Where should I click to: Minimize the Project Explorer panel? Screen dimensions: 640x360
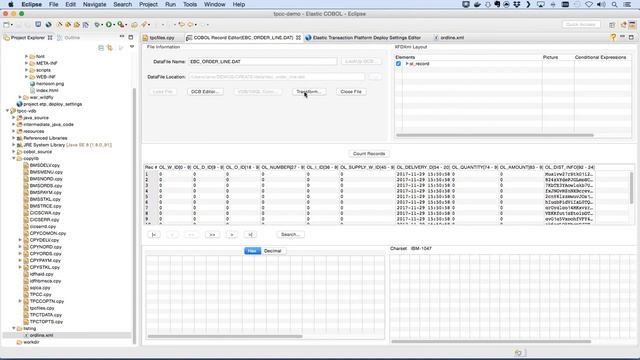[122, 37]
